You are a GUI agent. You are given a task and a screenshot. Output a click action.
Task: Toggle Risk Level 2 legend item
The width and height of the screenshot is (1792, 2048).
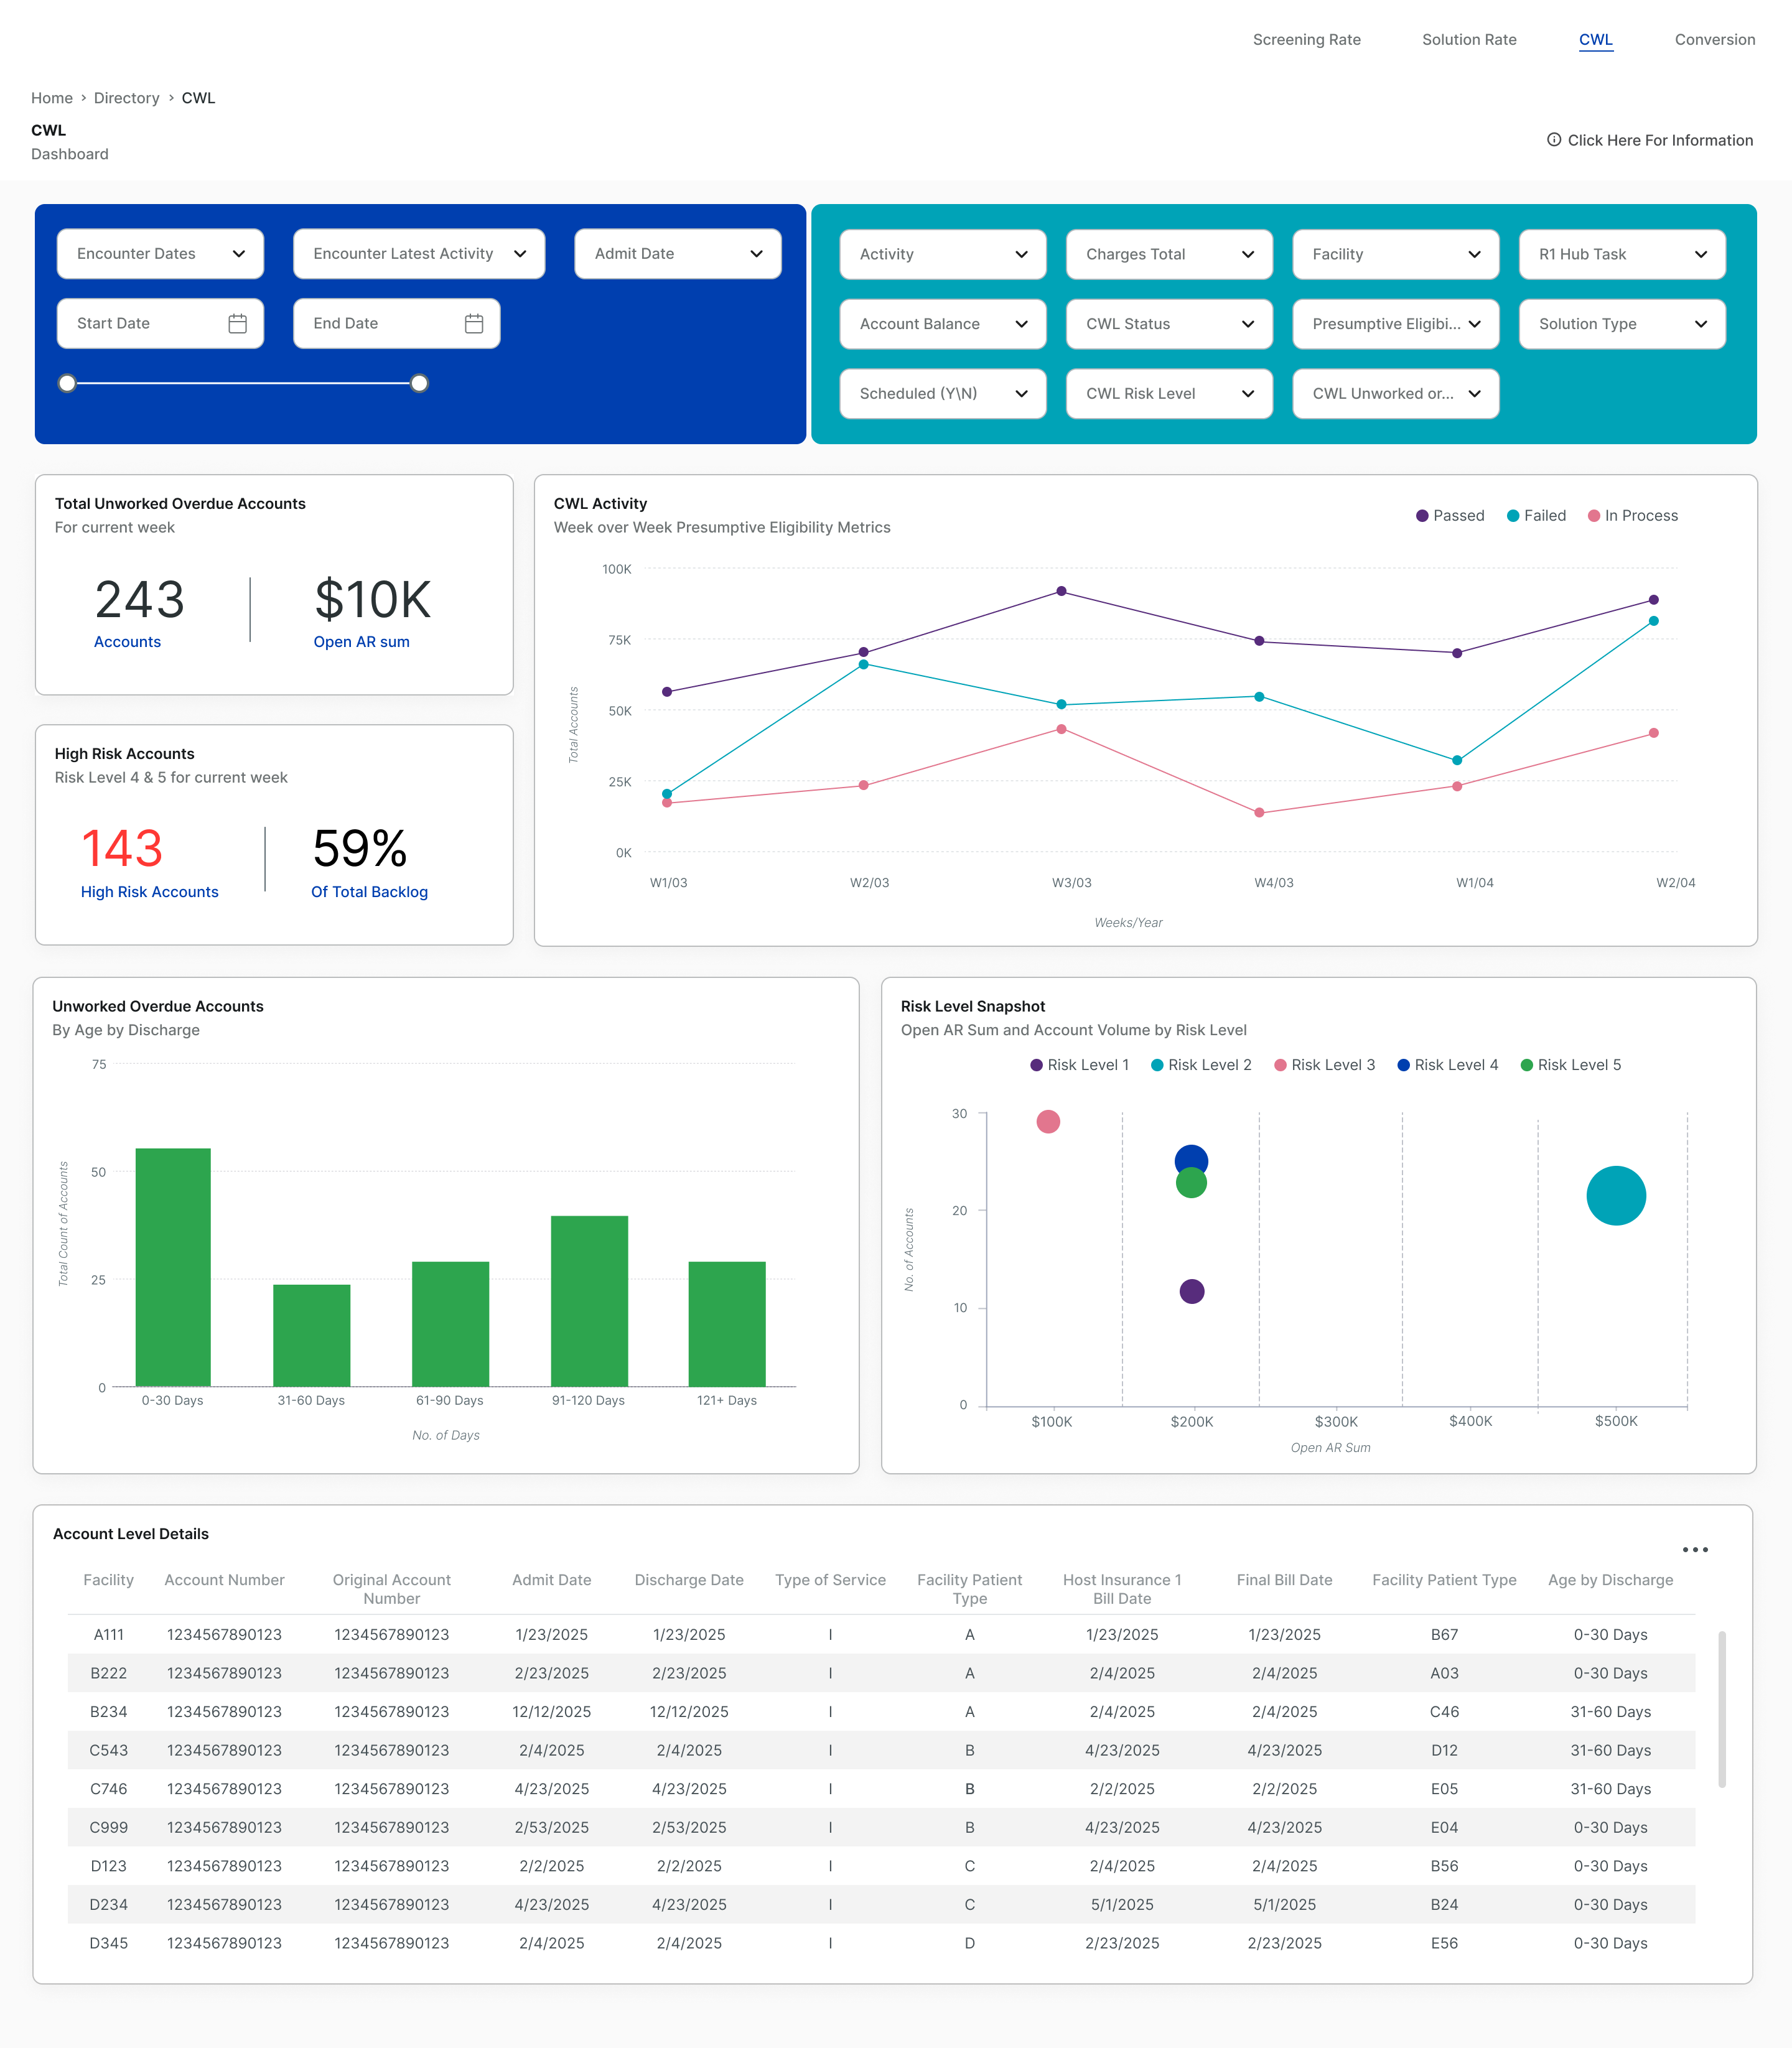[1201, 1065]
